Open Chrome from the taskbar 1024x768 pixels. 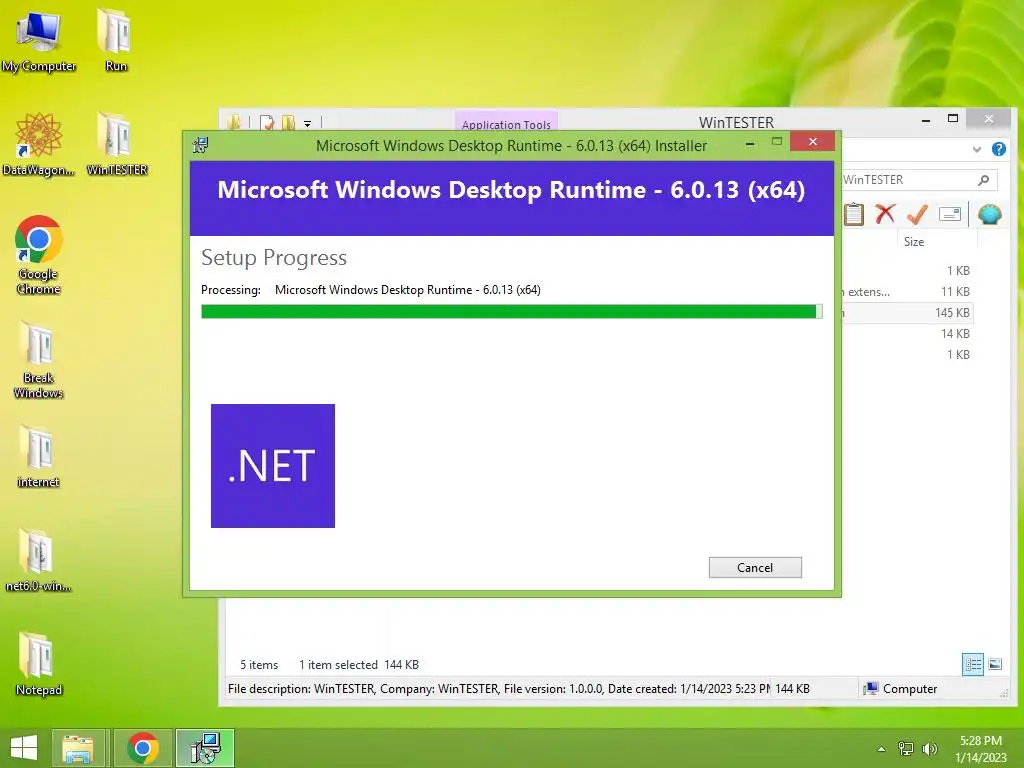point(143,748)
